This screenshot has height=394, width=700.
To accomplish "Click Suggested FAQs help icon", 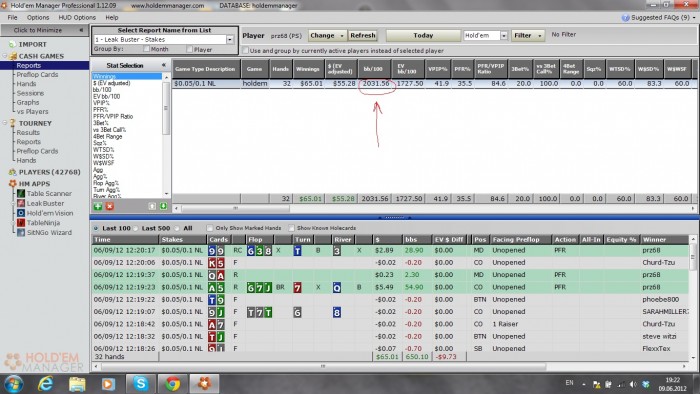I will click(625, 17).
